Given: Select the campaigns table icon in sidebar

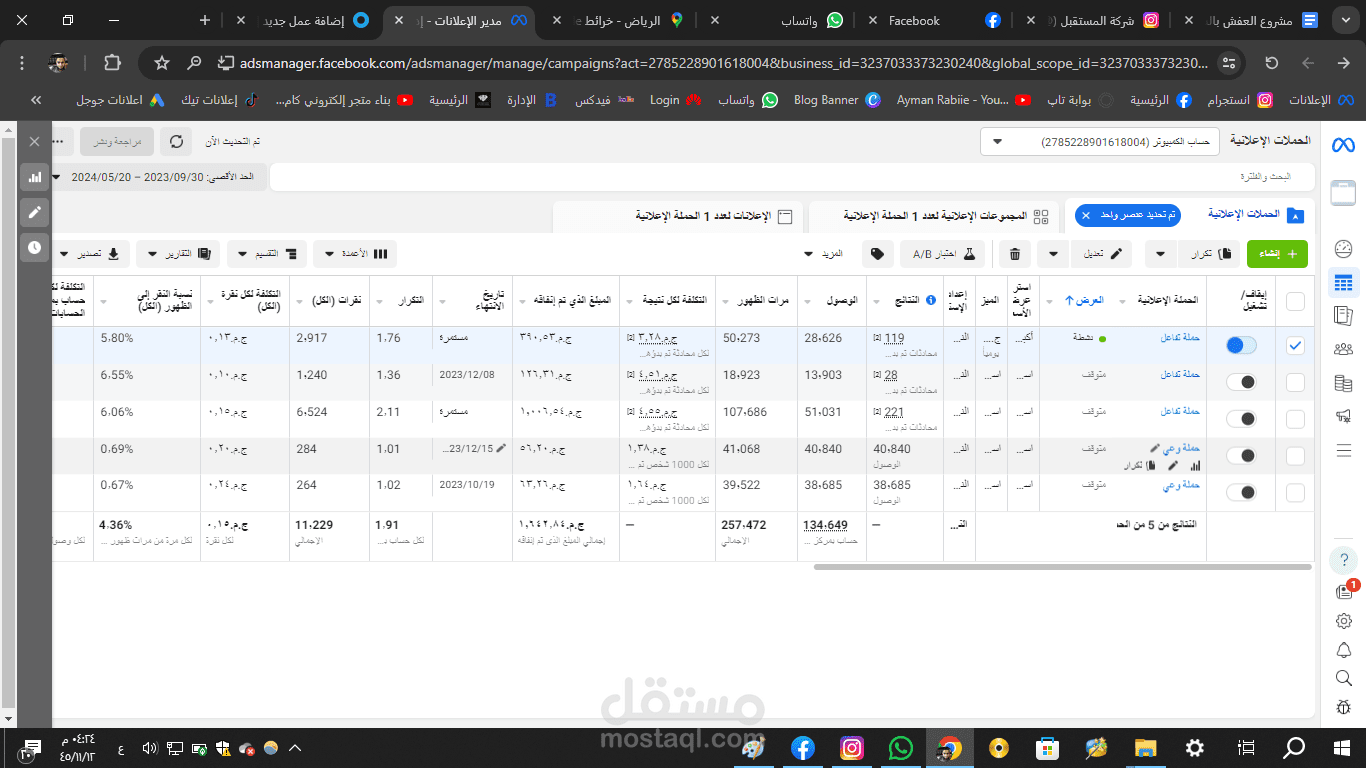Looking at the screenshot, I should click(x=1343, y=283).
